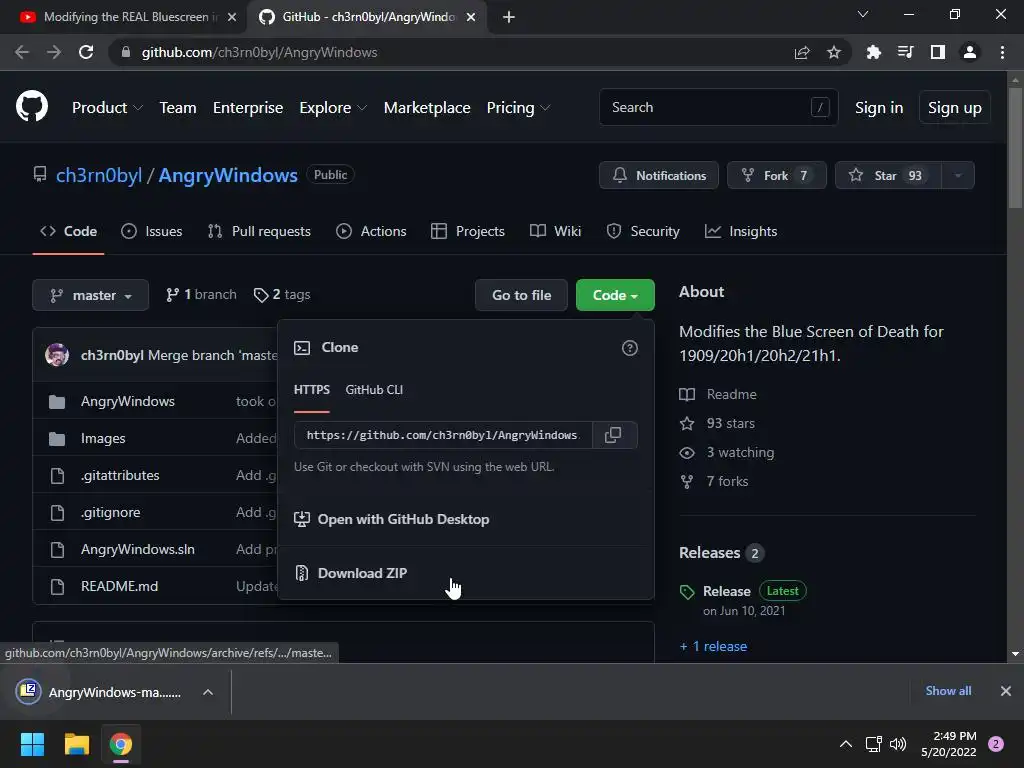Select the Code repository tab

click(x=68, y=231)
